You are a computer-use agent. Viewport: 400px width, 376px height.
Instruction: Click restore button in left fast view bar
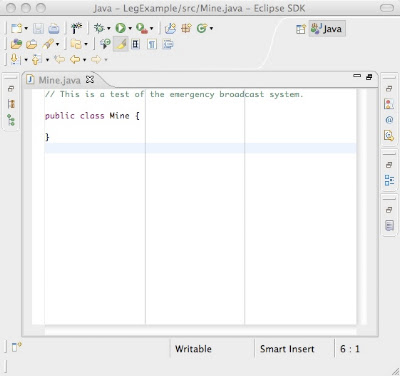click(11, 89)
